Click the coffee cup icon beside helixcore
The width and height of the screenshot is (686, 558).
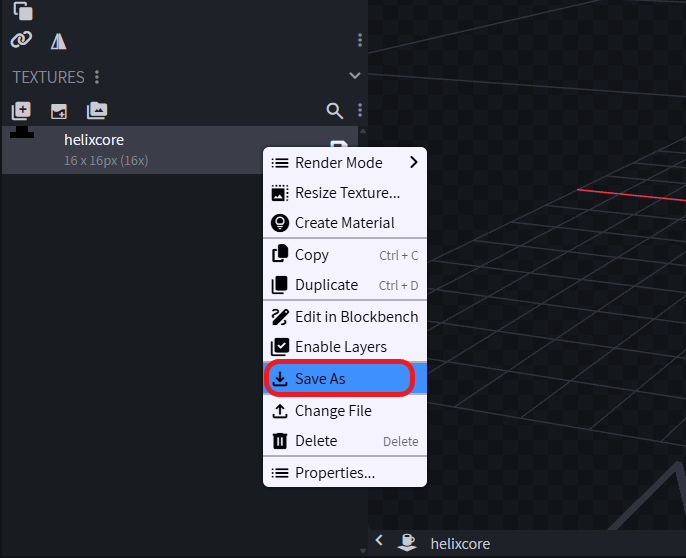point(408,543)
